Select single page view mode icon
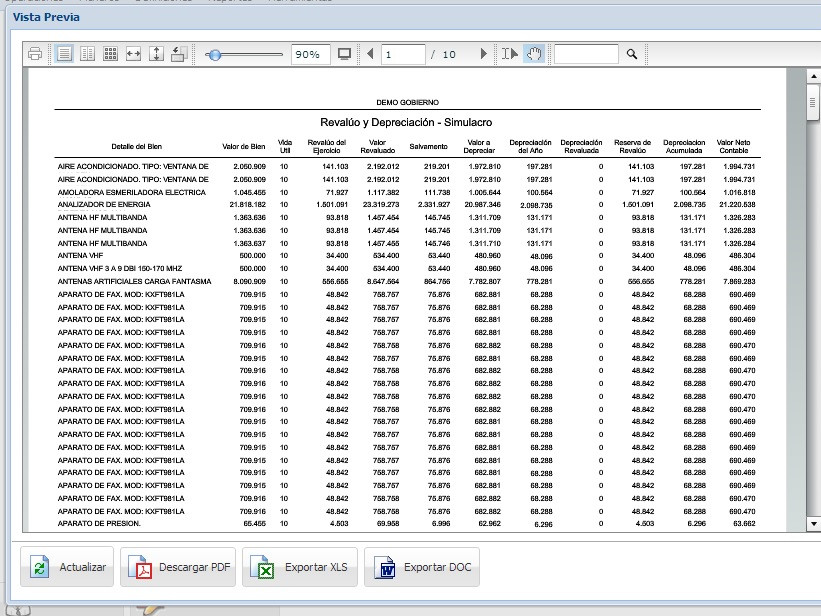 (64, 54)
